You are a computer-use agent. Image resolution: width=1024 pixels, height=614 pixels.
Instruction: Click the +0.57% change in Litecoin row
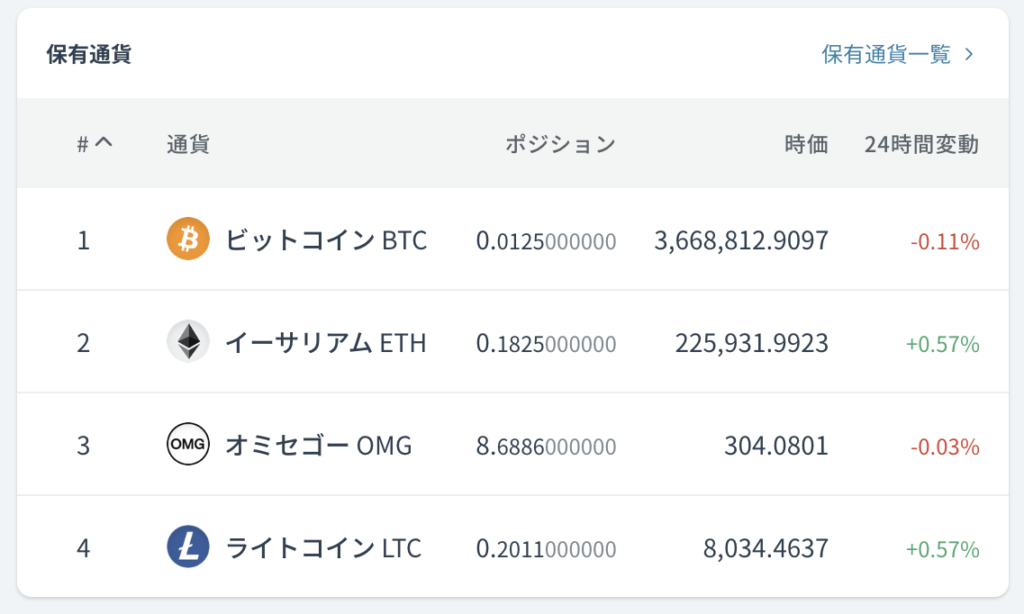[x=942, y=549]
